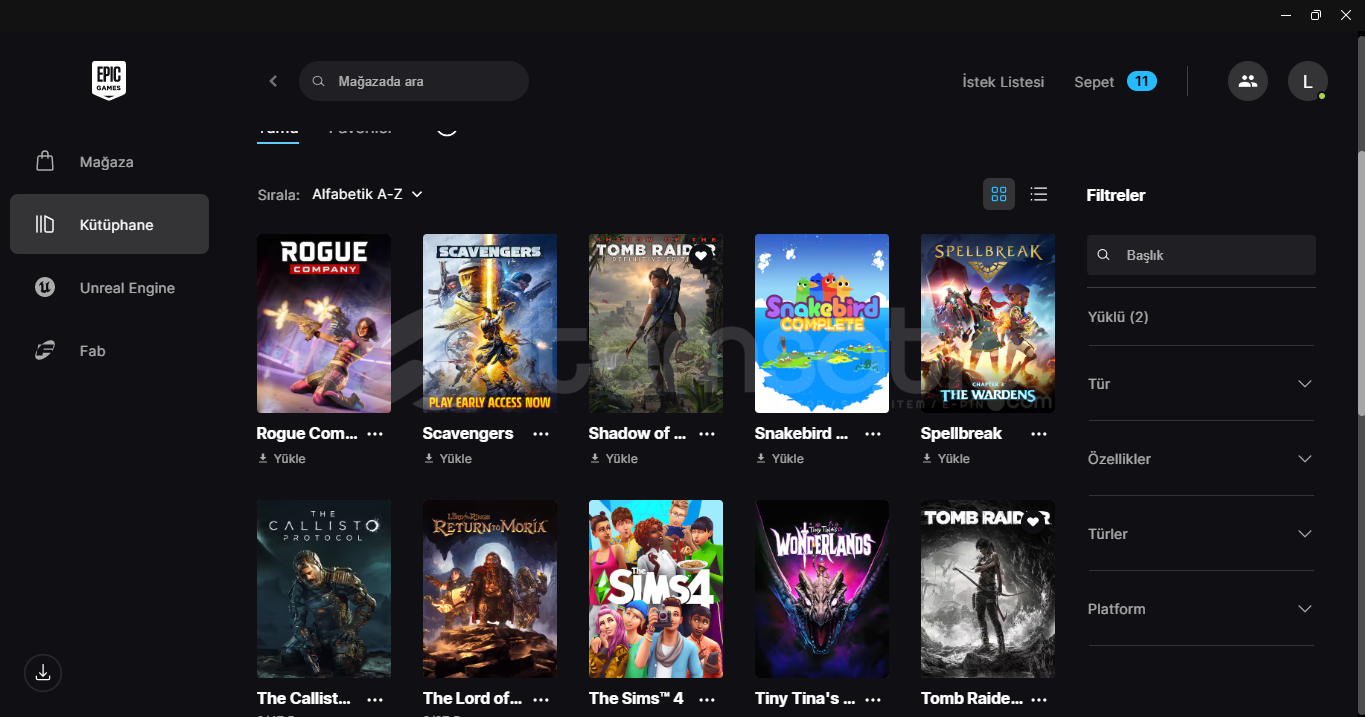Open the Mağaza store section
This screenshot has width=1365, height=717.
[x=109, y=162]
